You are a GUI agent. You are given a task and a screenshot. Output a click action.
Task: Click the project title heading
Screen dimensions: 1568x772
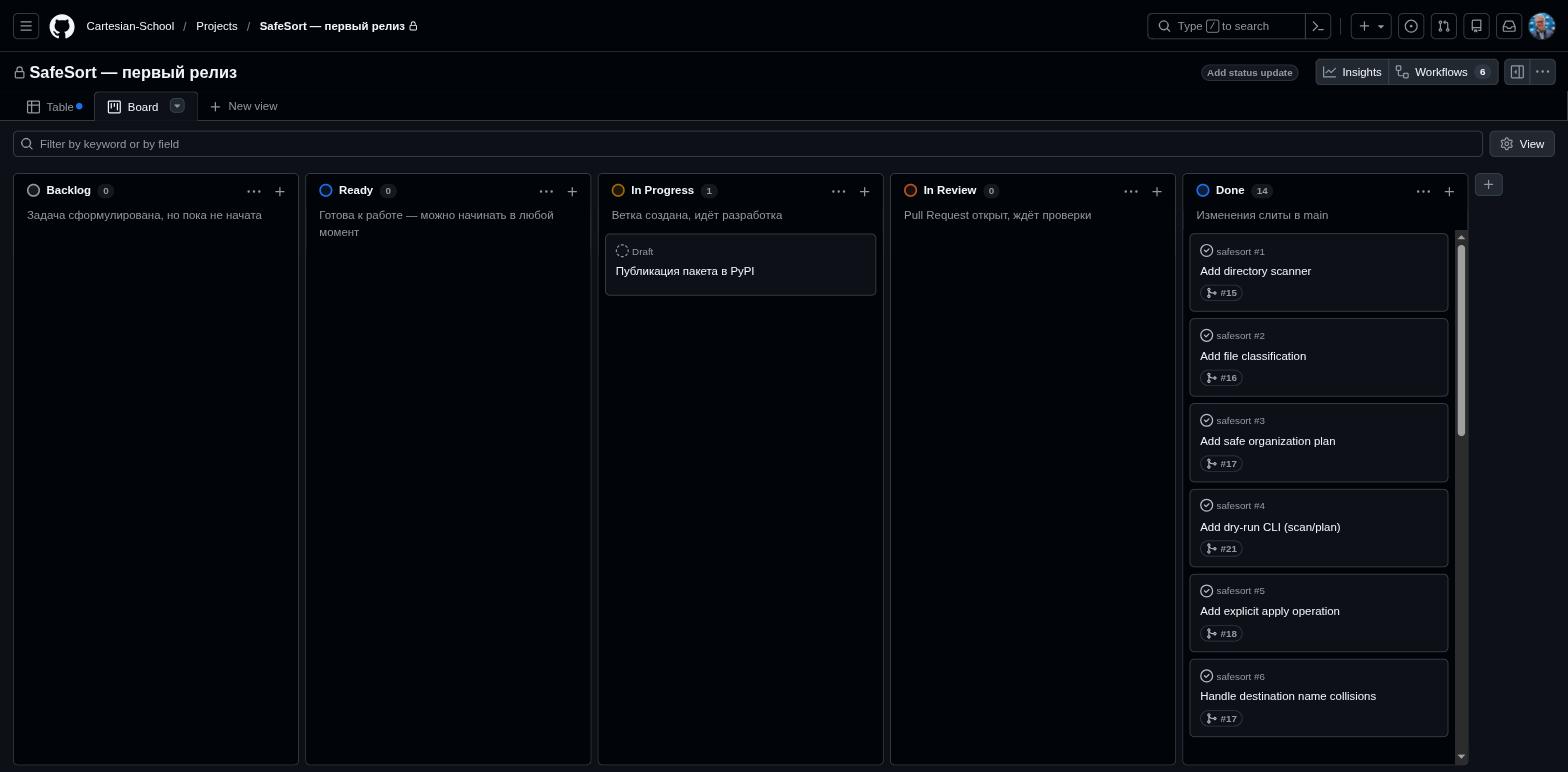tap(133, 72)
